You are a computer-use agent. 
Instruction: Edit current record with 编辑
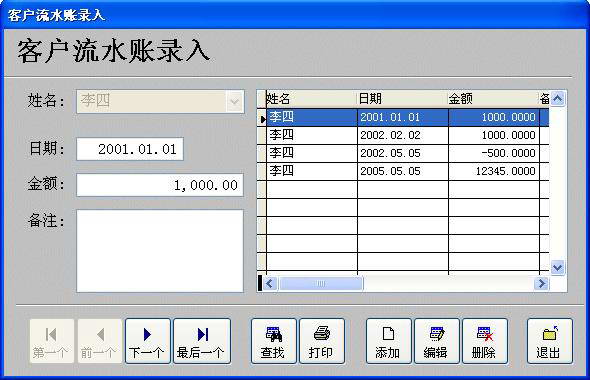436,341
